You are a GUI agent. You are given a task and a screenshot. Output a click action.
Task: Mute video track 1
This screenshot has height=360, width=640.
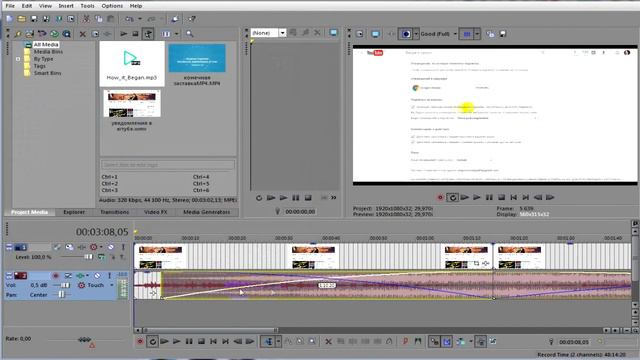(x=110, y=247)
